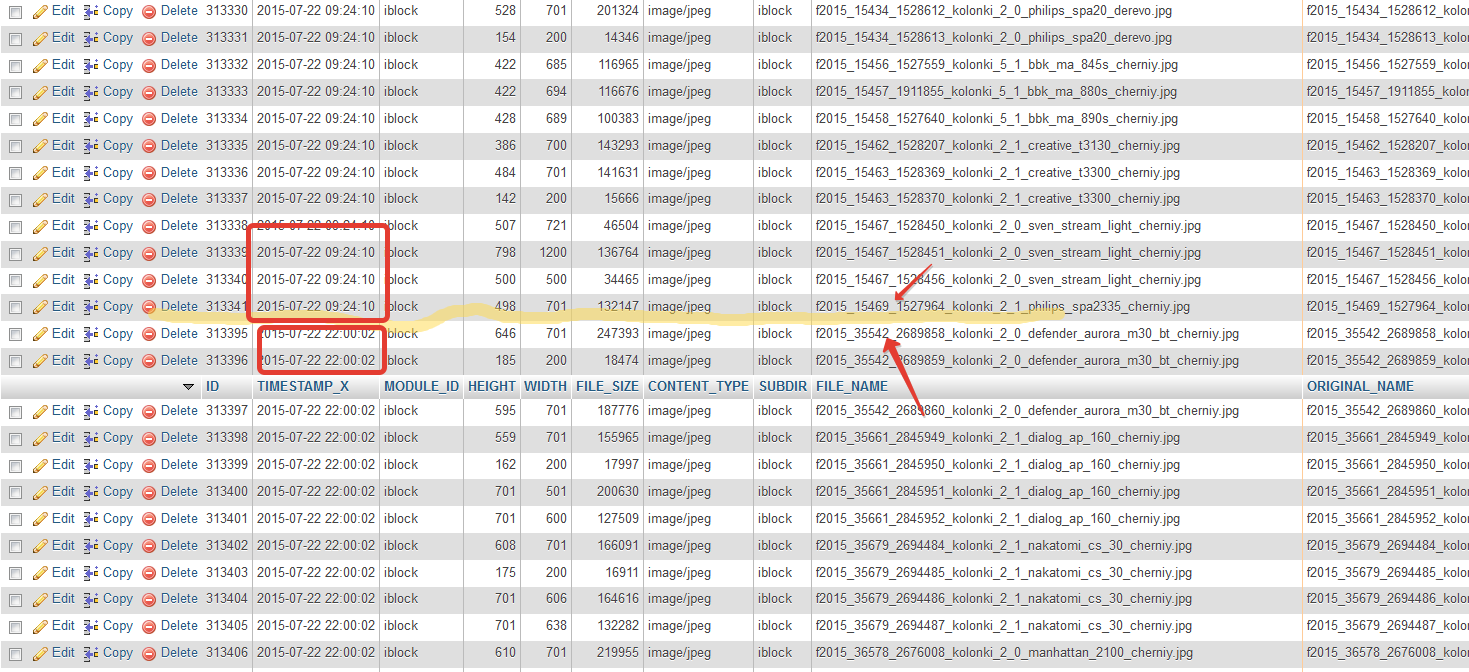Click the Copy icon for row 313402

tap(91, 546)
